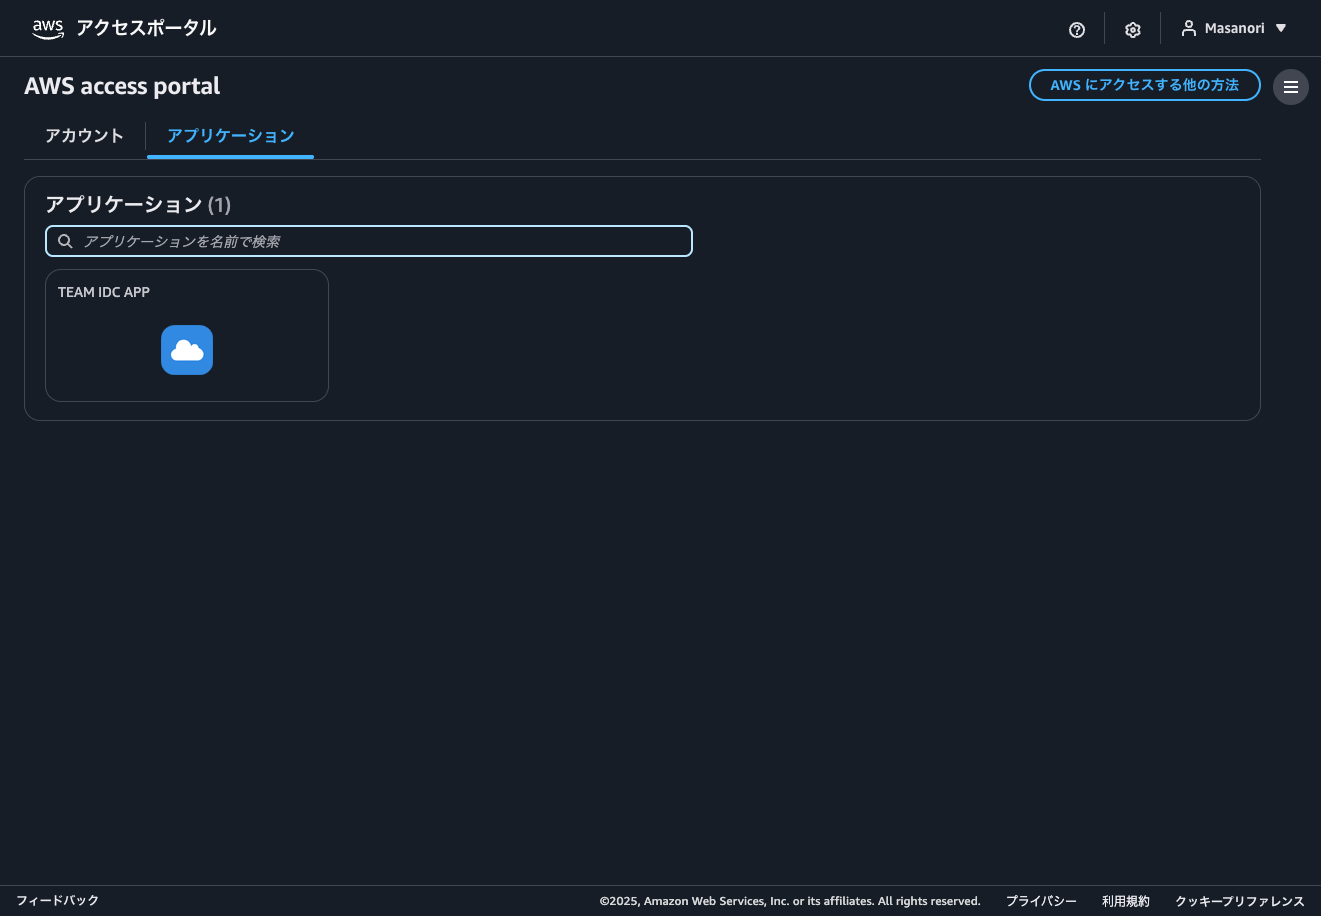This screenshot has width=1321, height=916.
Task: Click the AWS access portal heading
Action: click(x=122, y=87)
